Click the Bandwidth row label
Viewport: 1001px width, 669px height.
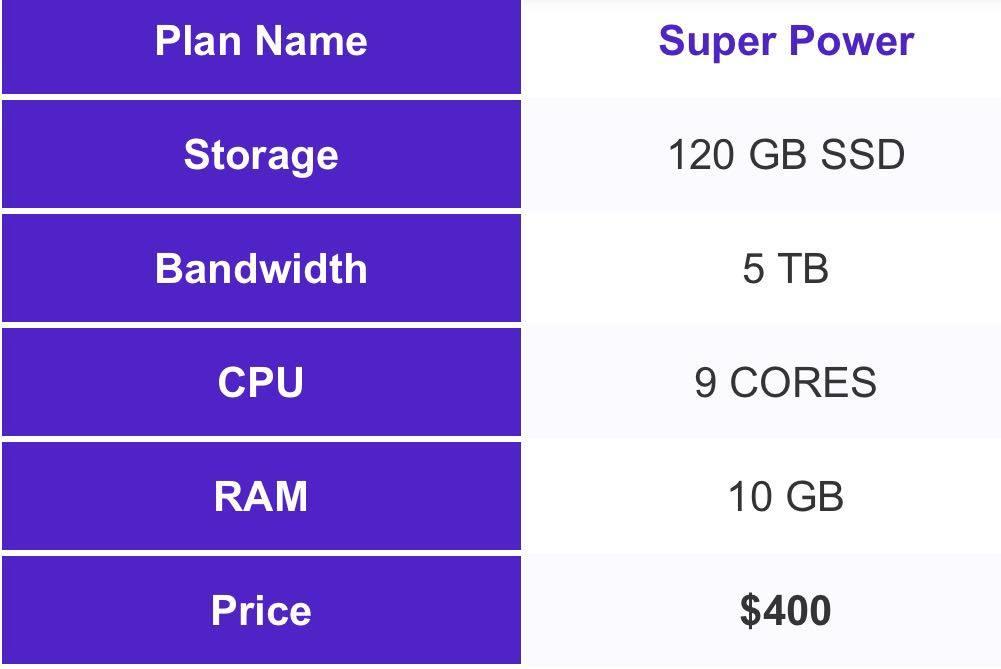coord(261,268)
